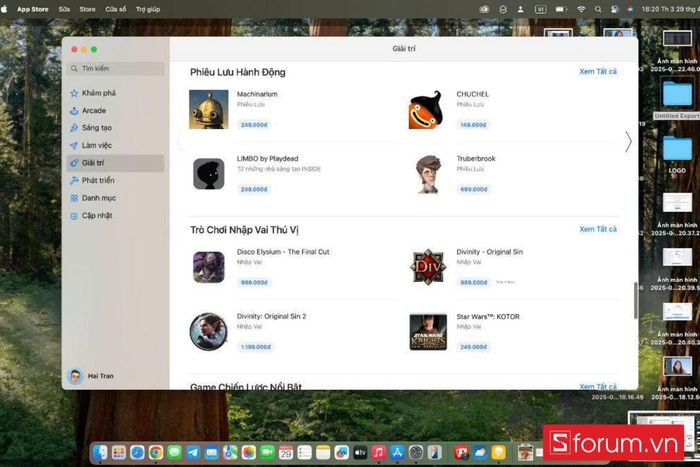The width and height of the screenshot is (700, 467).
Task: Click the Star Wars™: KOTOR title
Action: pyautogui.click(x=488, y=317)
